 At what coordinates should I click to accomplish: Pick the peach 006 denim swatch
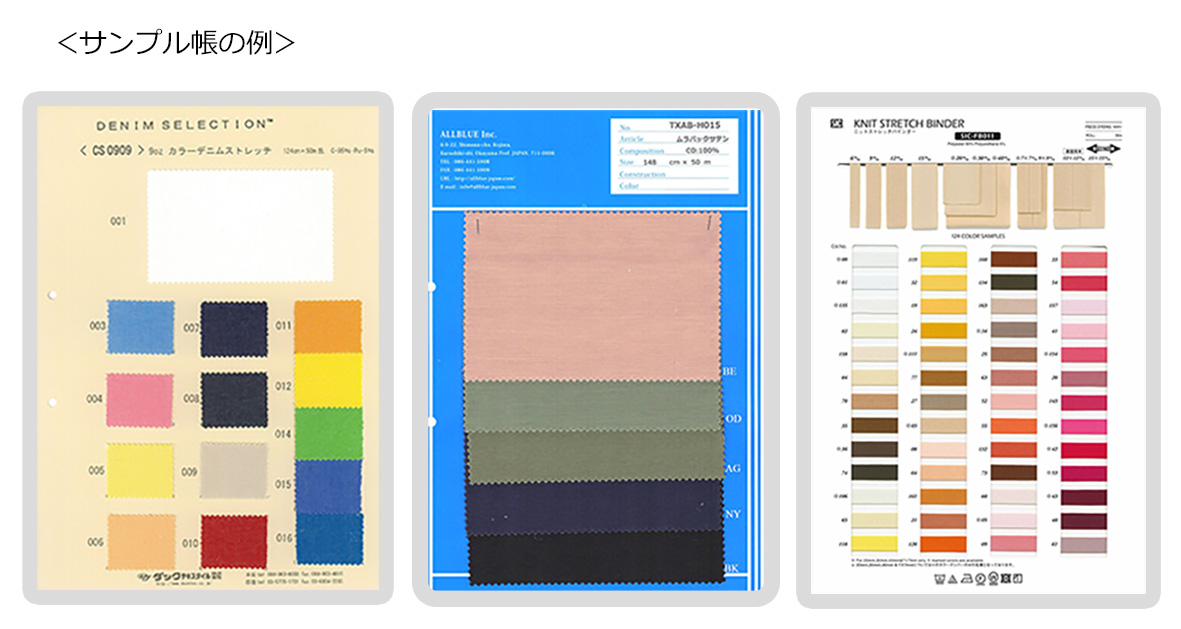(142, 542)
